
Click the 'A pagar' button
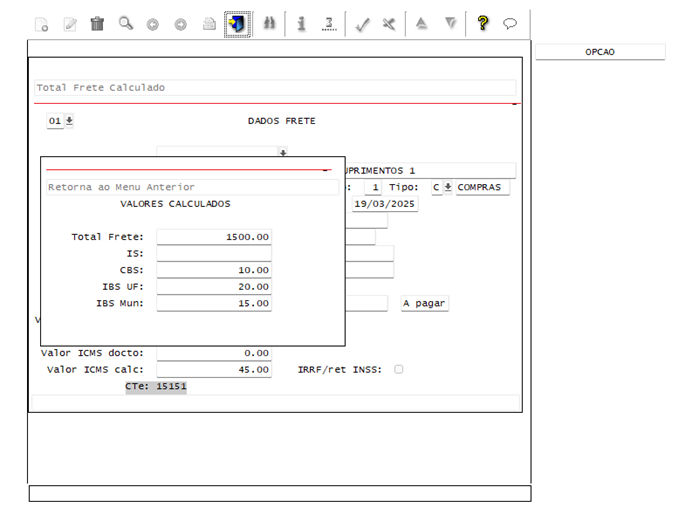tap(424, 303)
